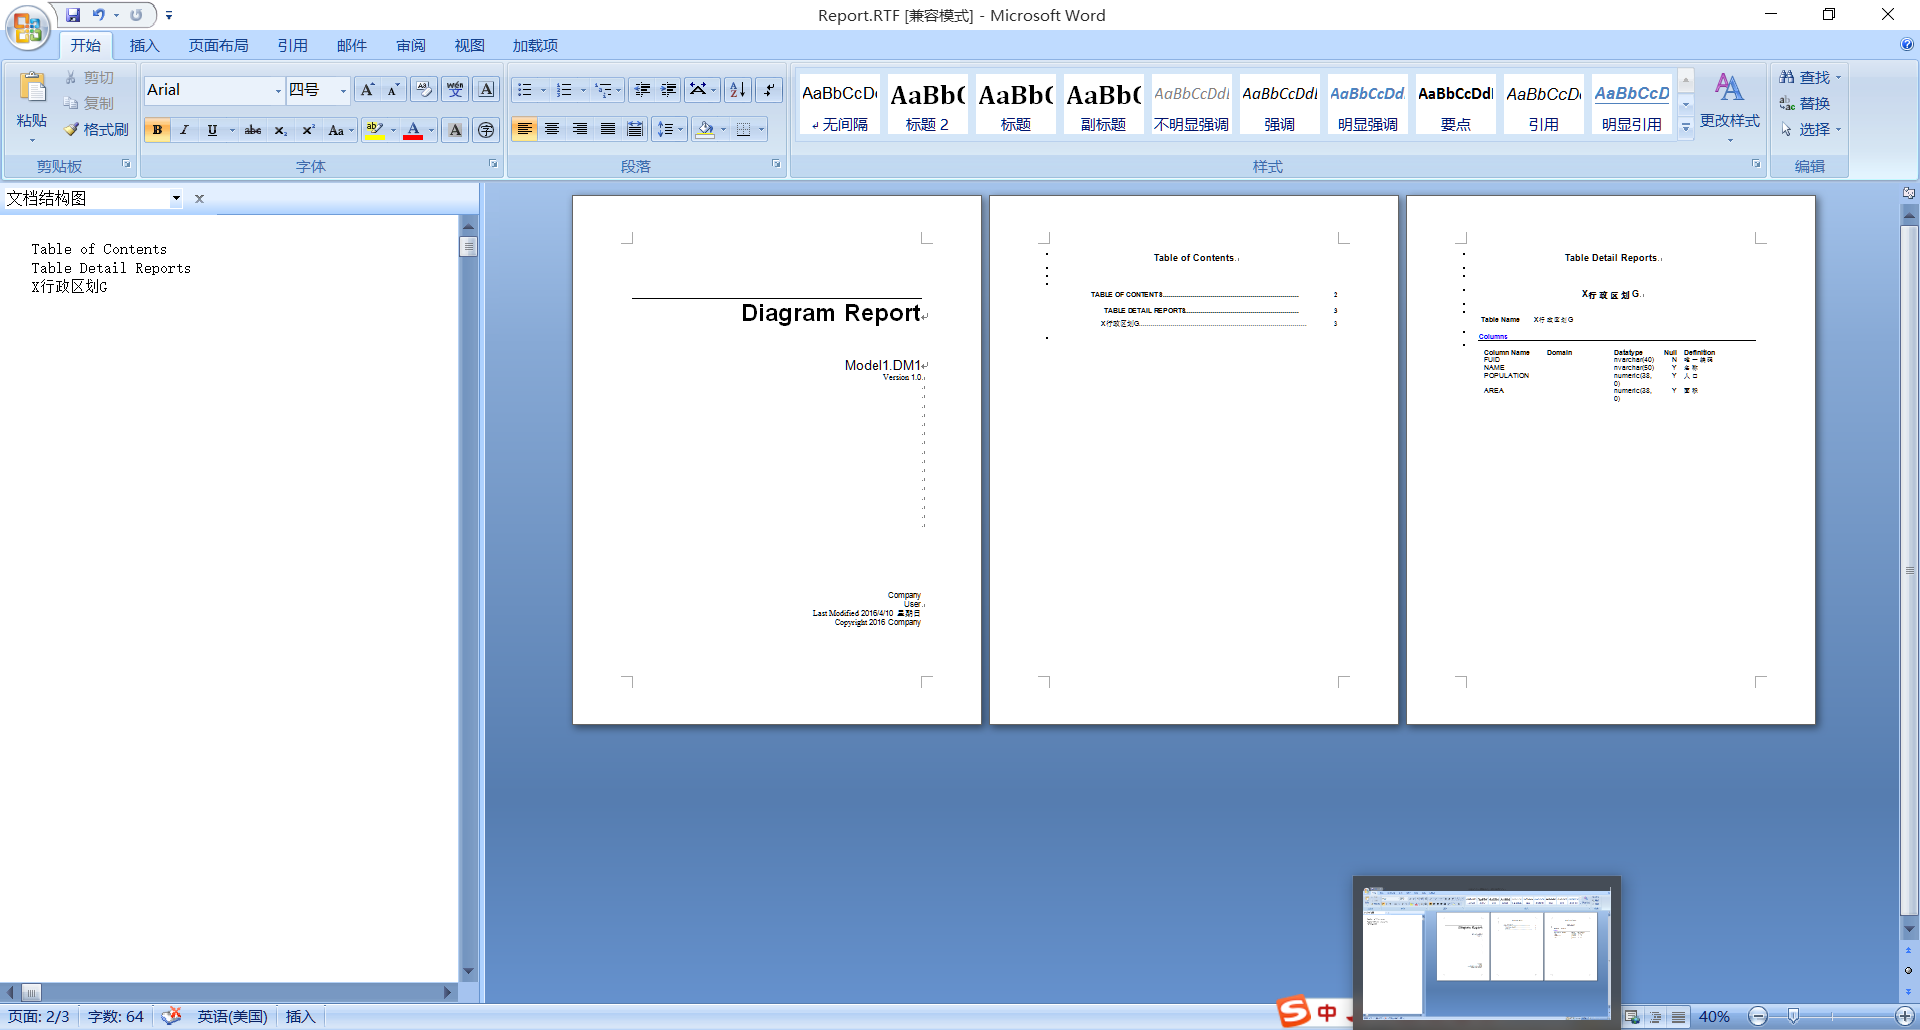The height and width of the screenshot is (1030, 1920).
Task: Click the bullet list icon
Action: [525, 90]
